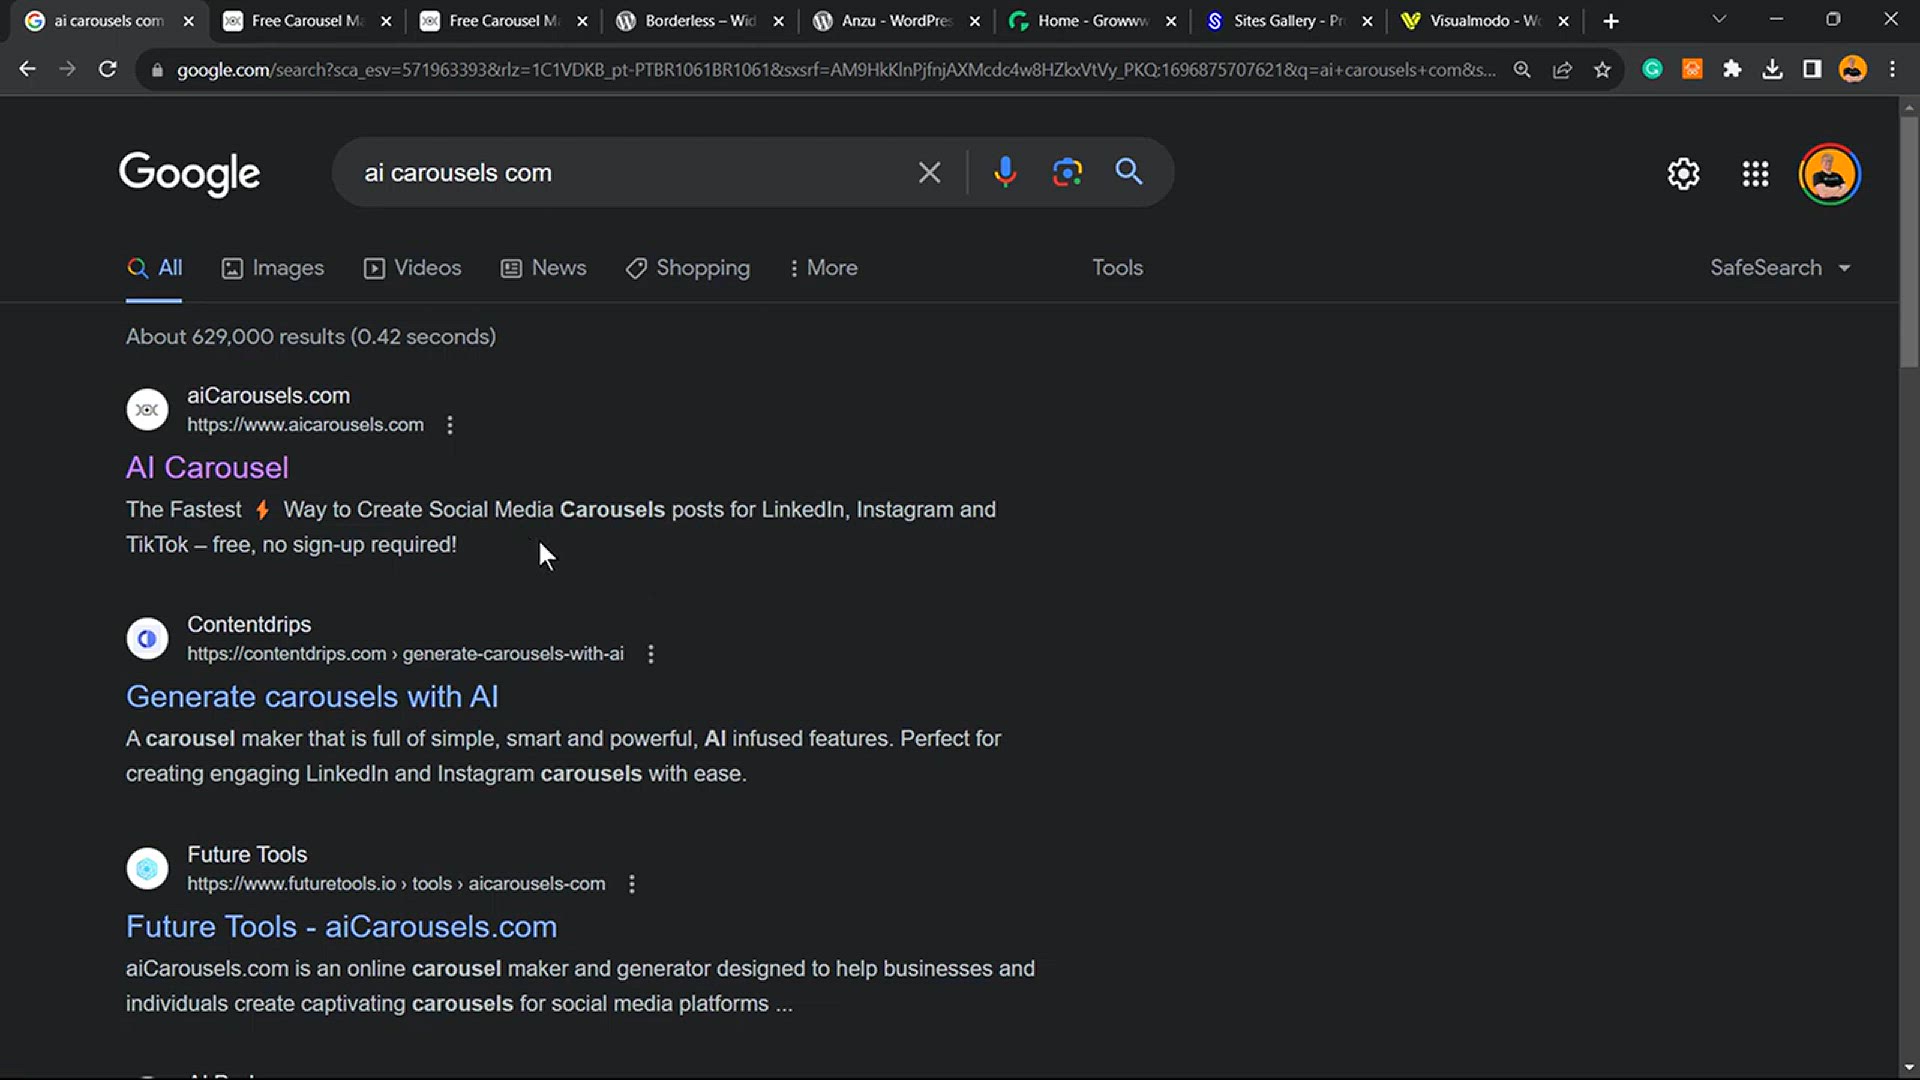The width and height of the screenshot is (1920, 1080).
Task: Open the Google apps grid
Action: pyautogui.click(x=1755, y=174)
